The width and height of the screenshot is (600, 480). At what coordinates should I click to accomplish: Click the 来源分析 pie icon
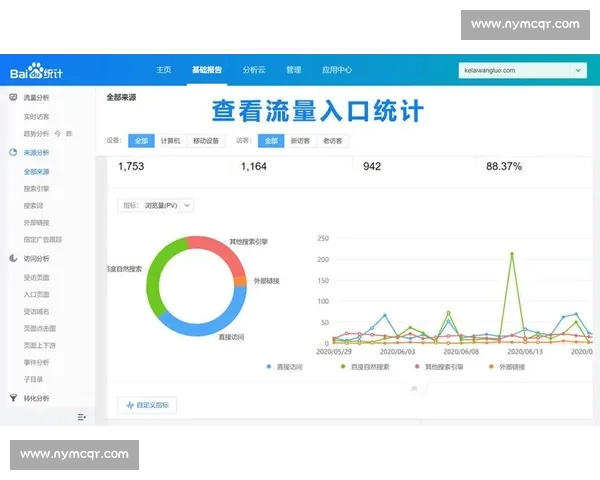(x=13, y=152)
